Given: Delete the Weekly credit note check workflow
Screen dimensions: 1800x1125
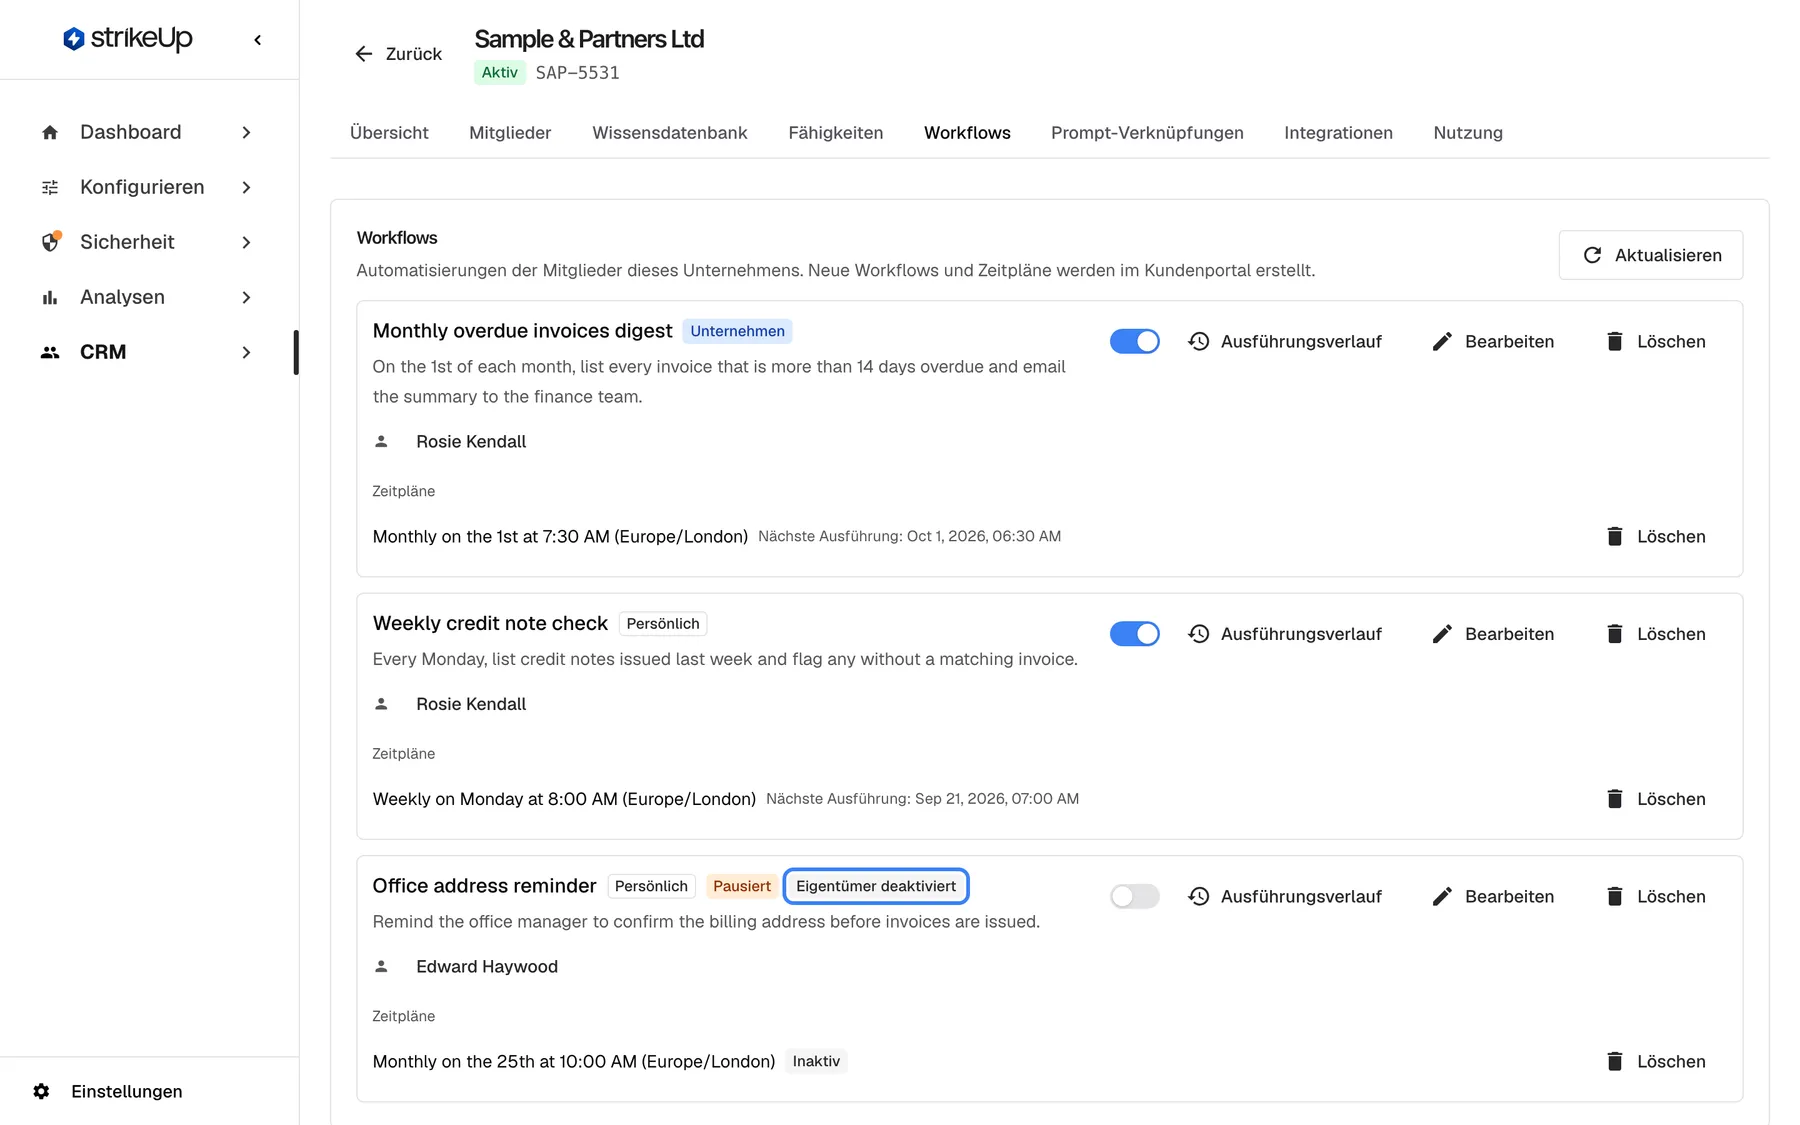Looking at the screenshot, I should (x=1656, y=634).
